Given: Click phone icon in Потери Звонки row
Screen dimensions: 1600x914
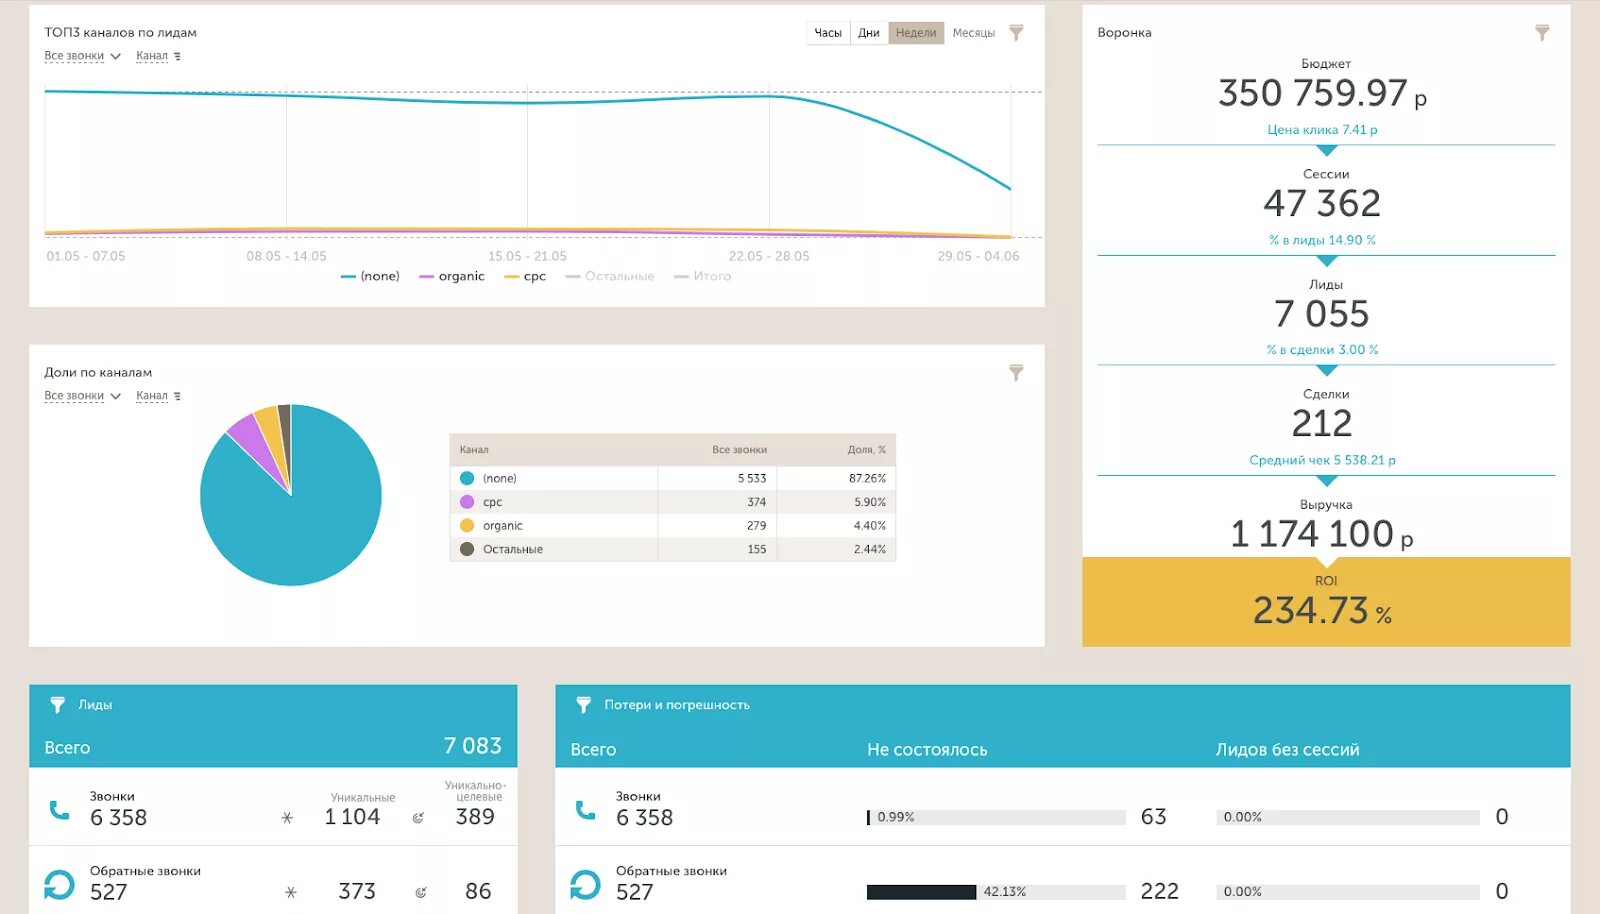Looking at the screenshot, I should tap(586, 810).
